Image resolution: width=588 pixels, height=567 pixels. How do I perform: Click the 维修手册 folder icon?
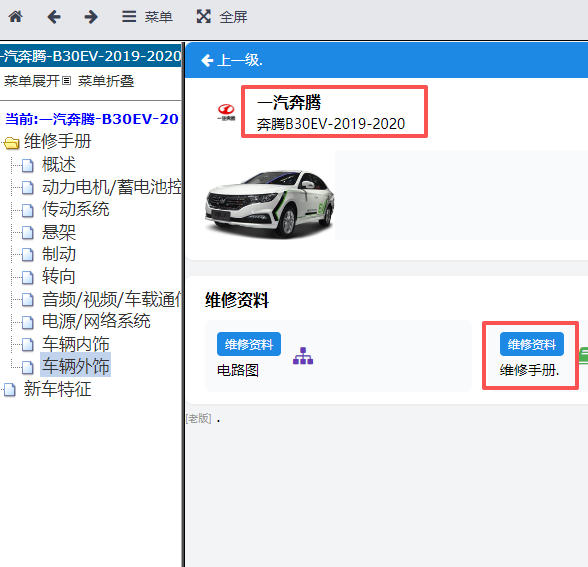click(11, 143)
